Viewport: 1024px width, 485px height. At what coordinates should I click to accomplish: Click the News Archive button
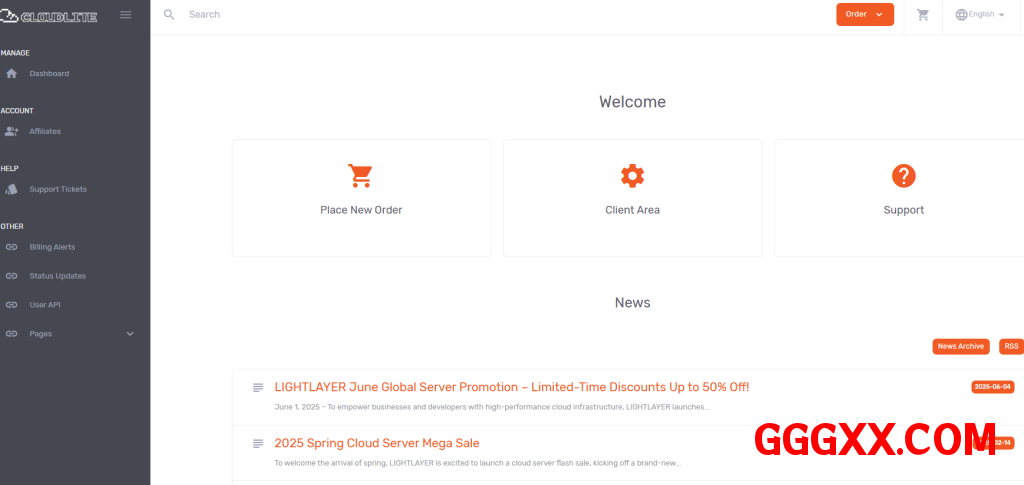(x=960, y=346)
